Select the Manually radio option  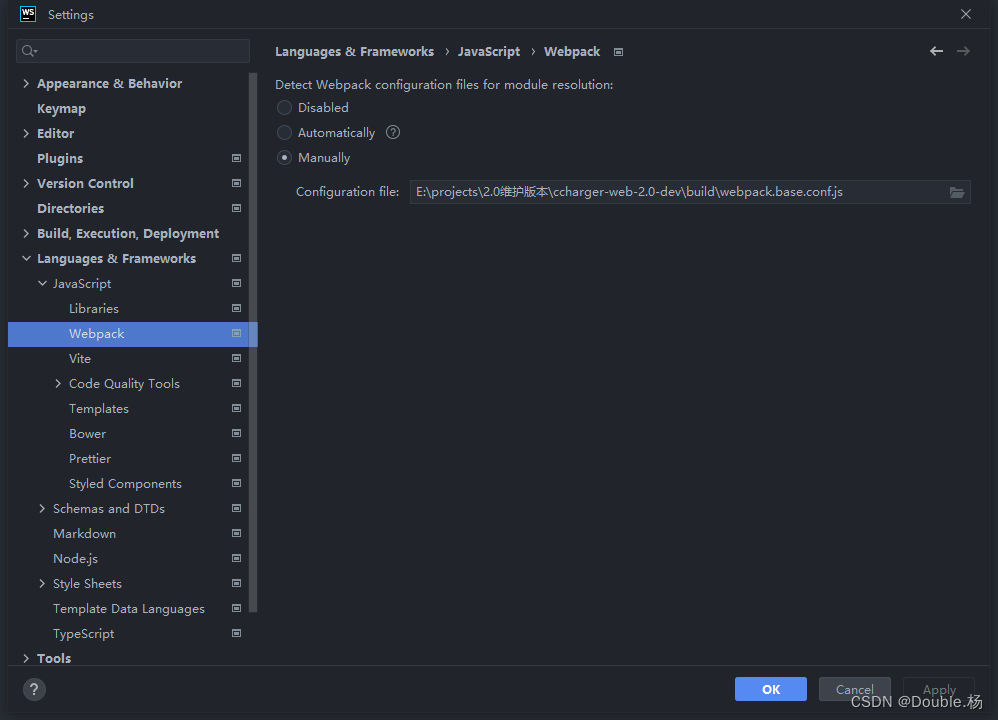point(285,158)
